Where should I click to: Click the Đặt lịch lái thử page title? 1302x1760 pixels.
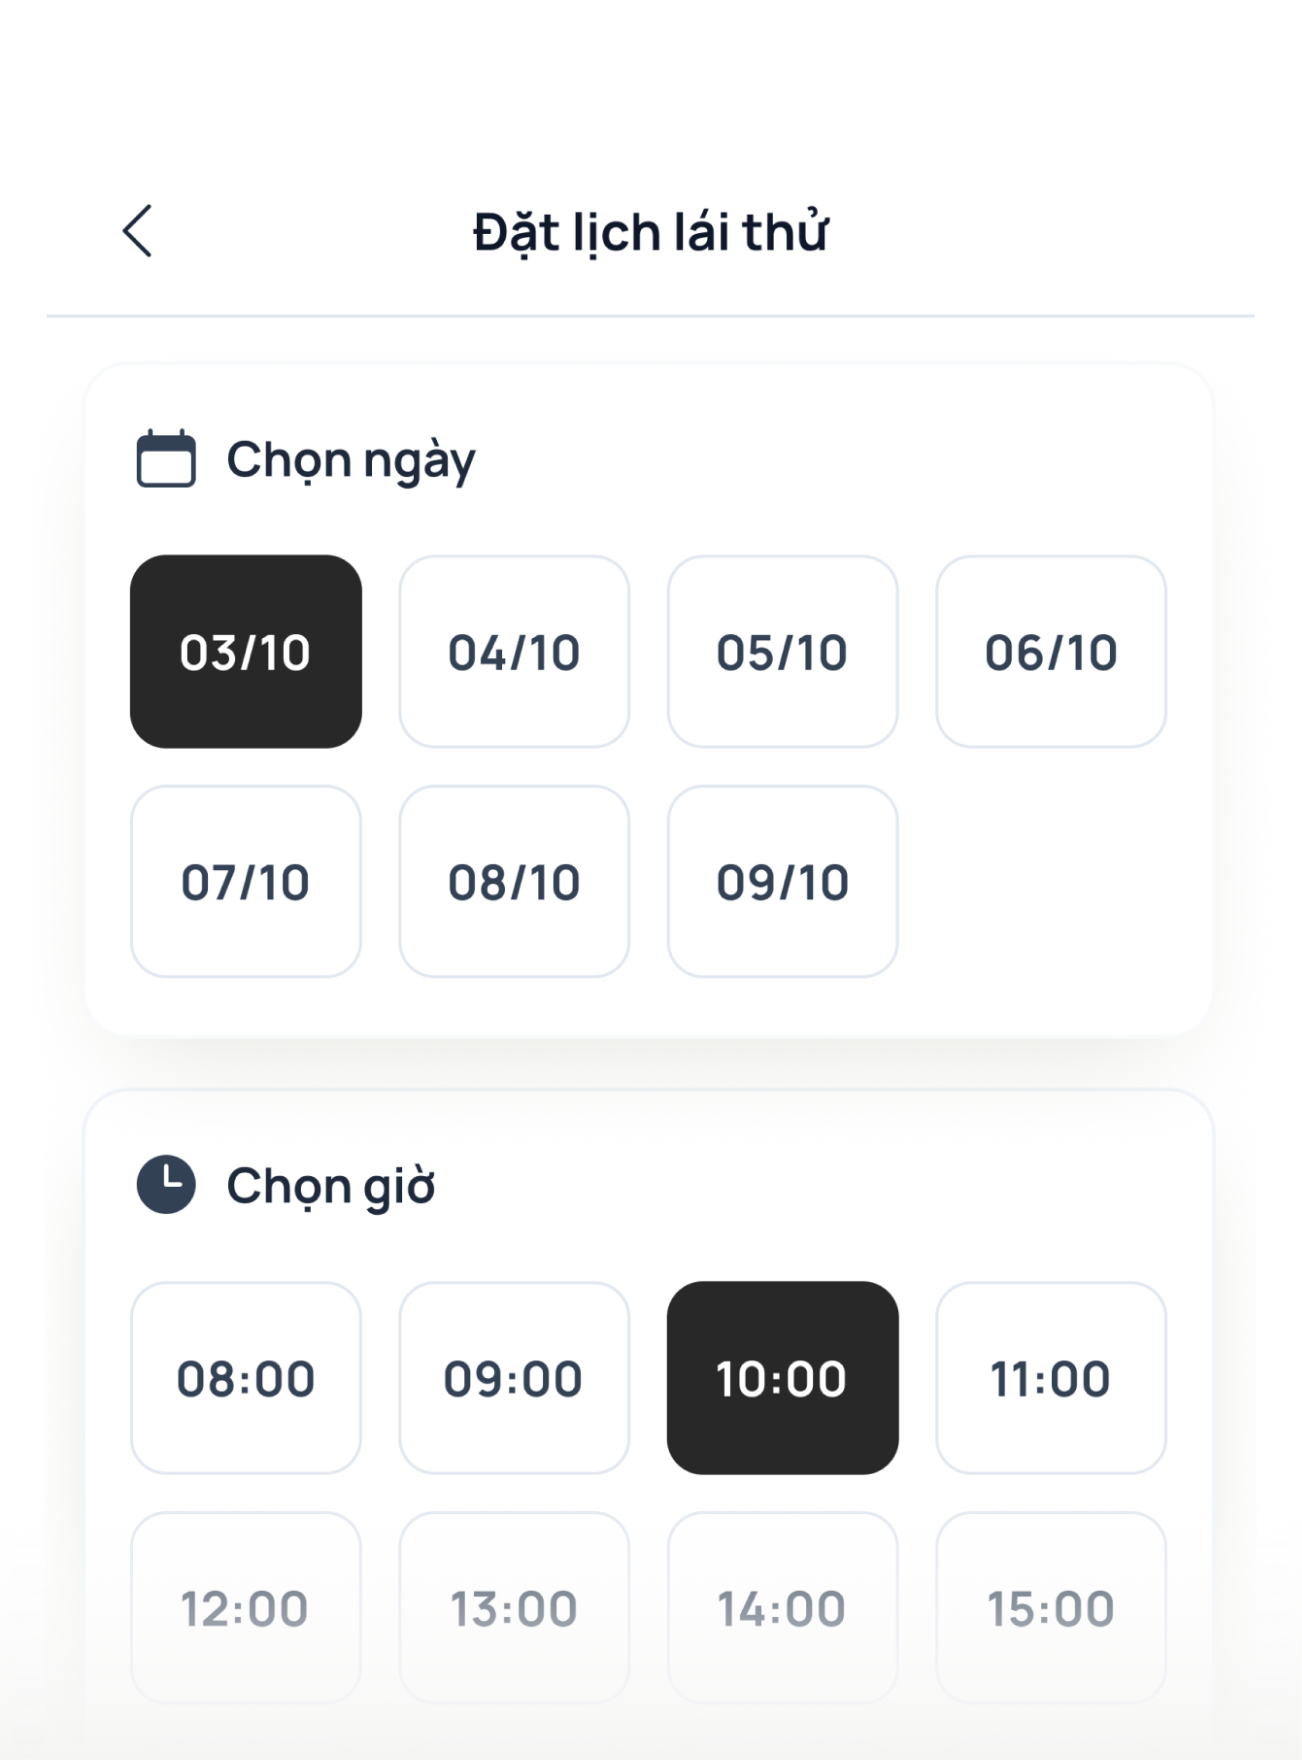click(x=651, y=233)
